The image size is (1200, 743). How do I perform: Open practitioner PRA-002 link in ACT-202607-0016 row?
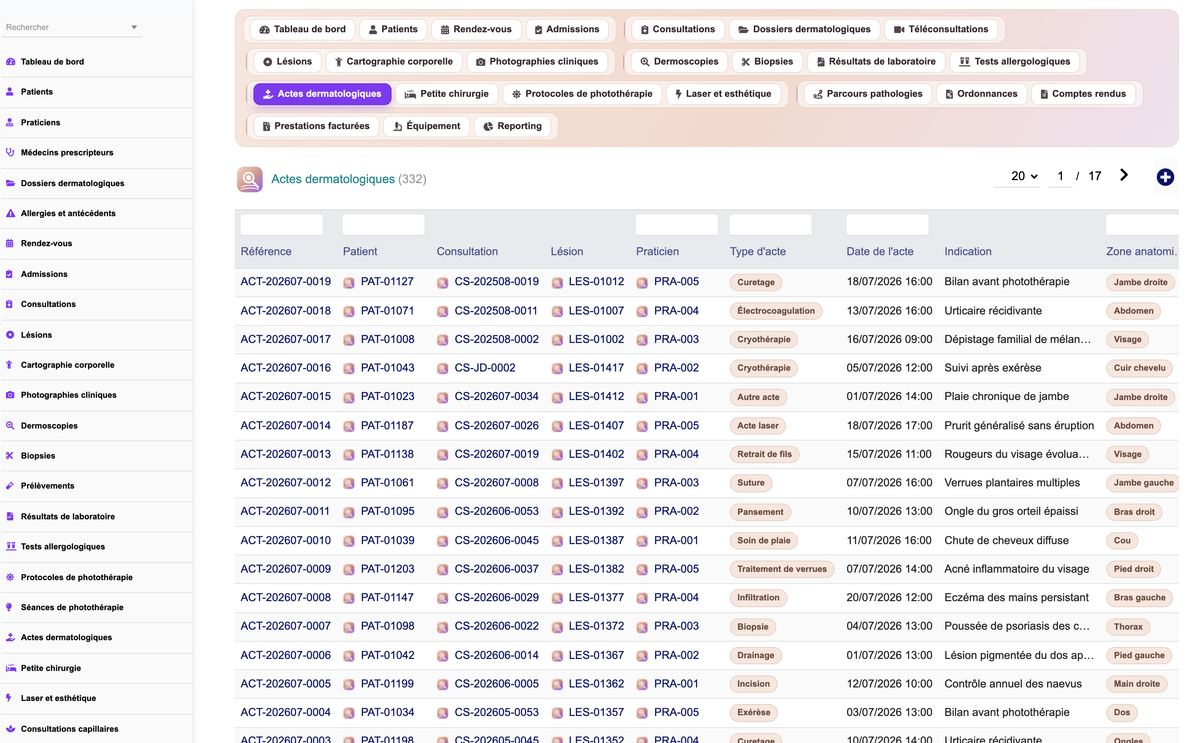point(676,368)
